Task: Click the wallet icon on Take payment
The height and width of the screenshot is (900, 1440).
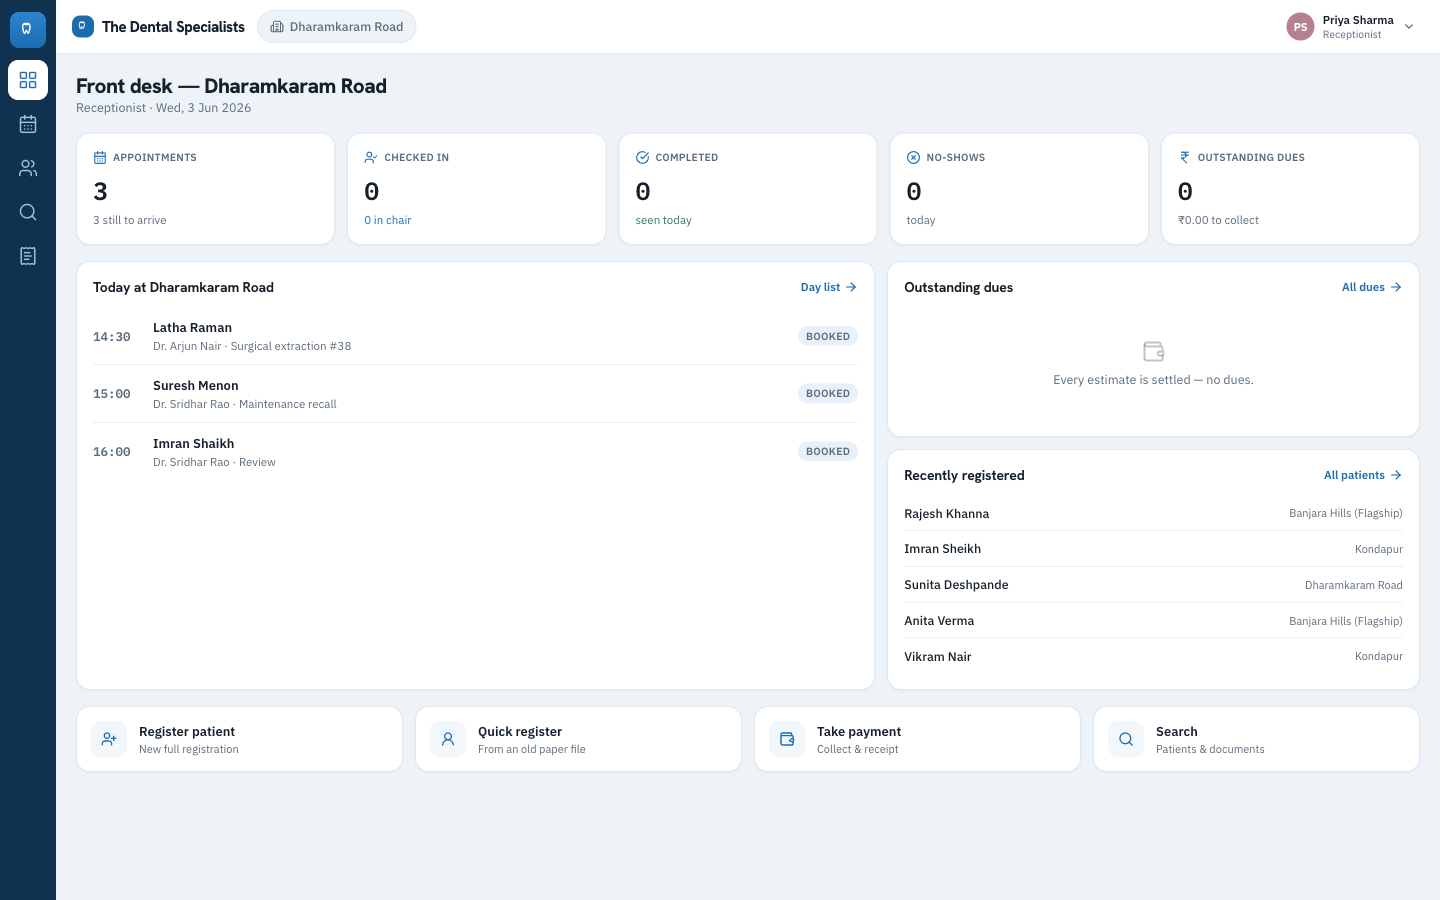Action: pyautogui.click(x=787, y=739)
